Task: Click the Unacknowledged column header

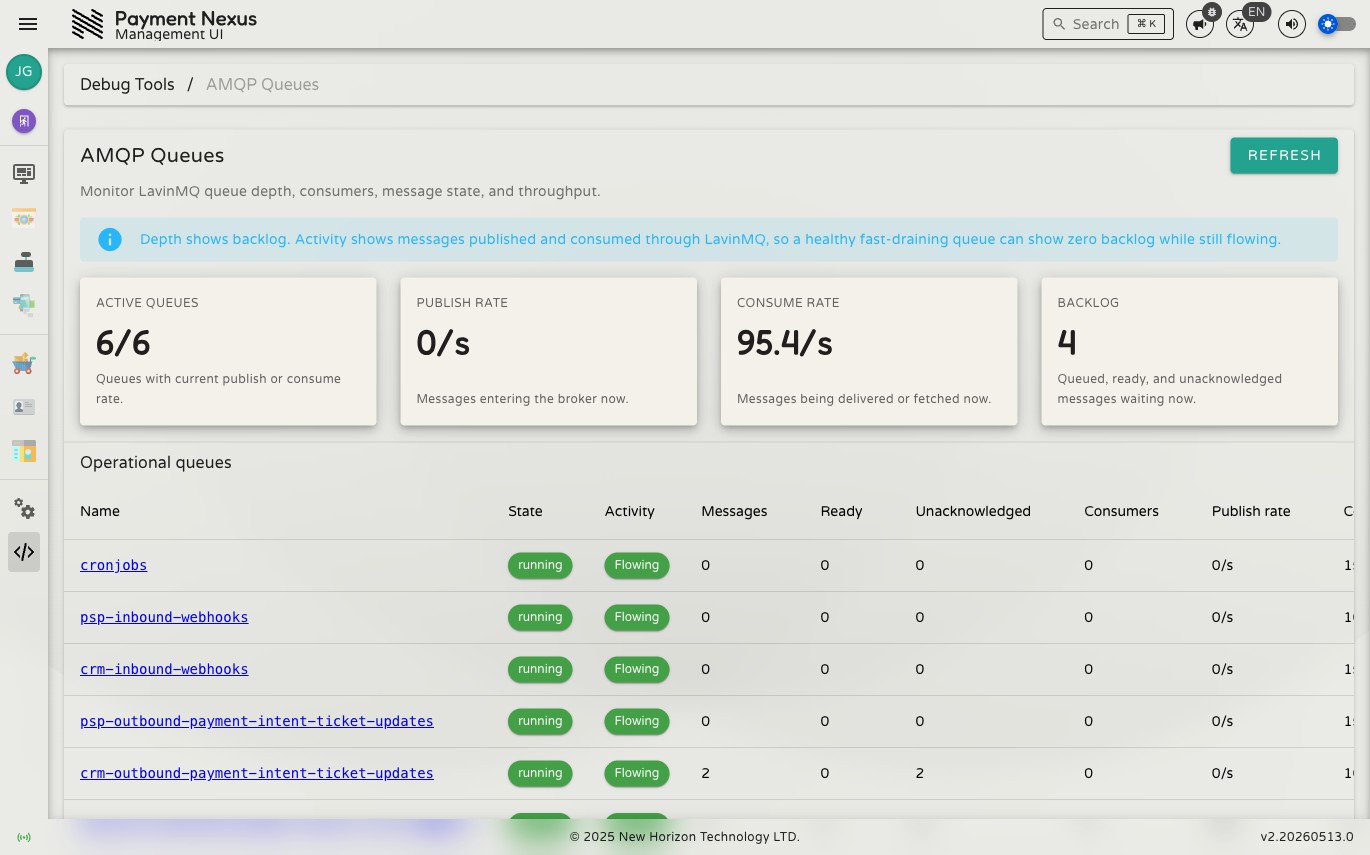Action: coord(973,511)
